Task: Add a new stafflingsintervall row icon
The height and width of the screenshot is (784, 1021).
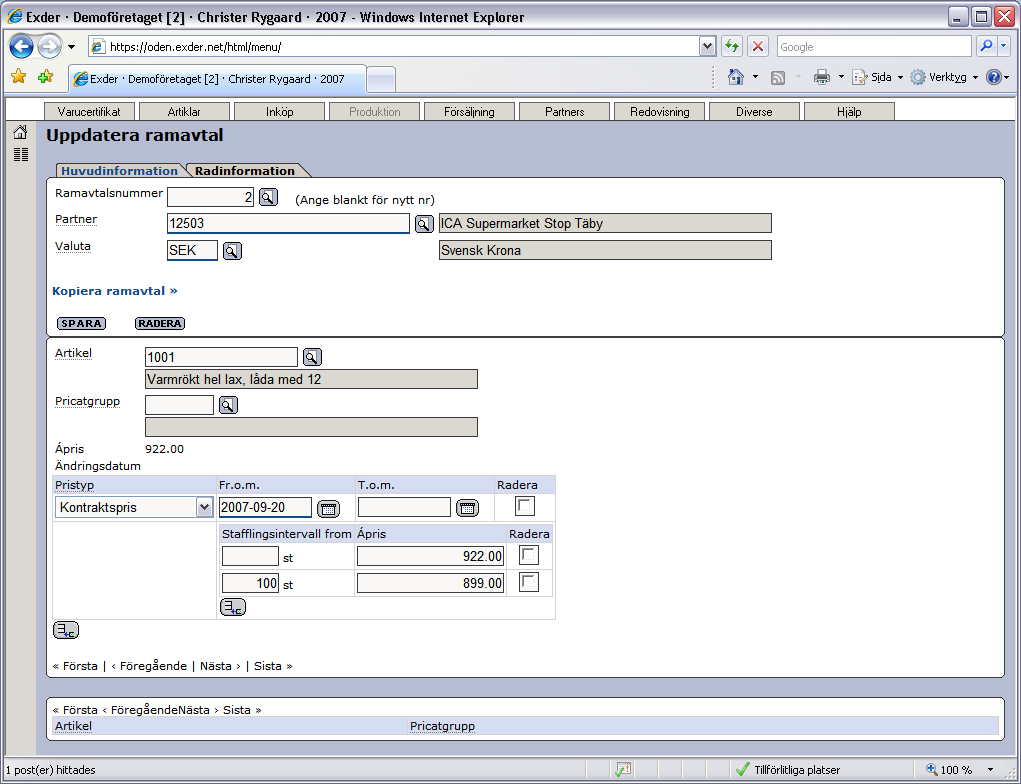Action: [x=233, y=608]
